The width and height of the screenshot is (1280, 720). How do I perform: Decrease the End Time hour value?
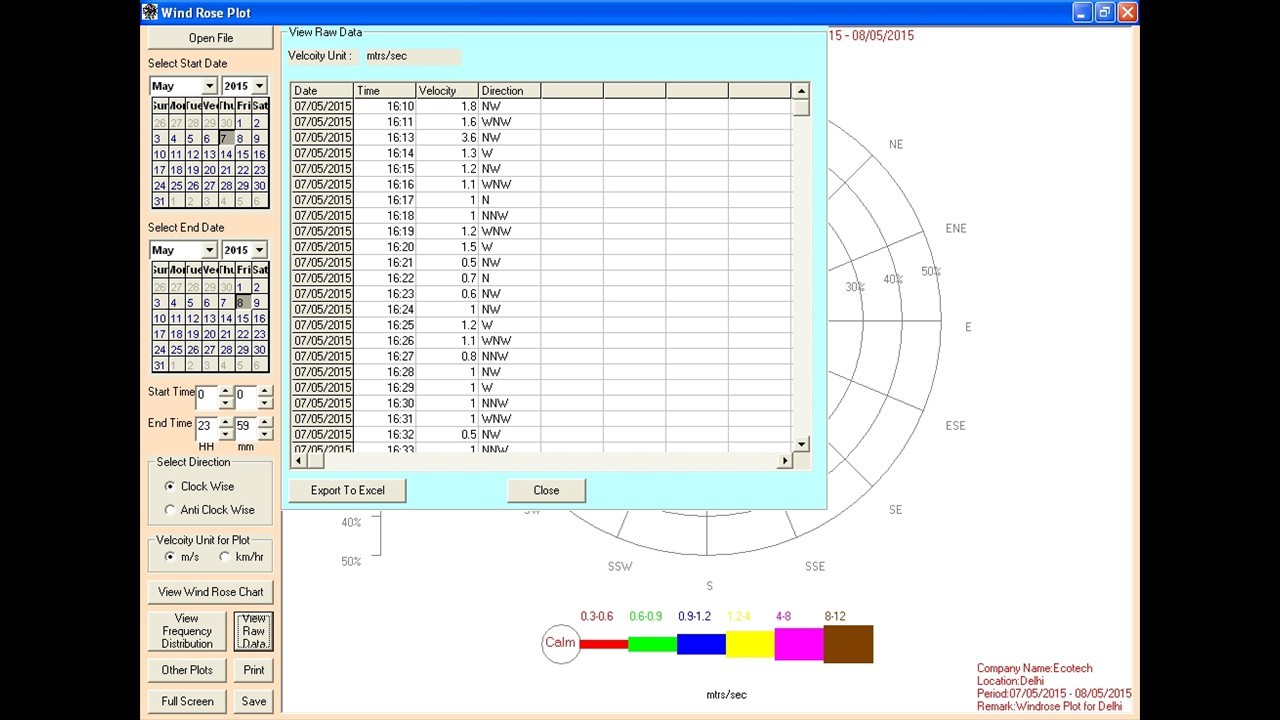pyautogui.click(x=226, y=433)
